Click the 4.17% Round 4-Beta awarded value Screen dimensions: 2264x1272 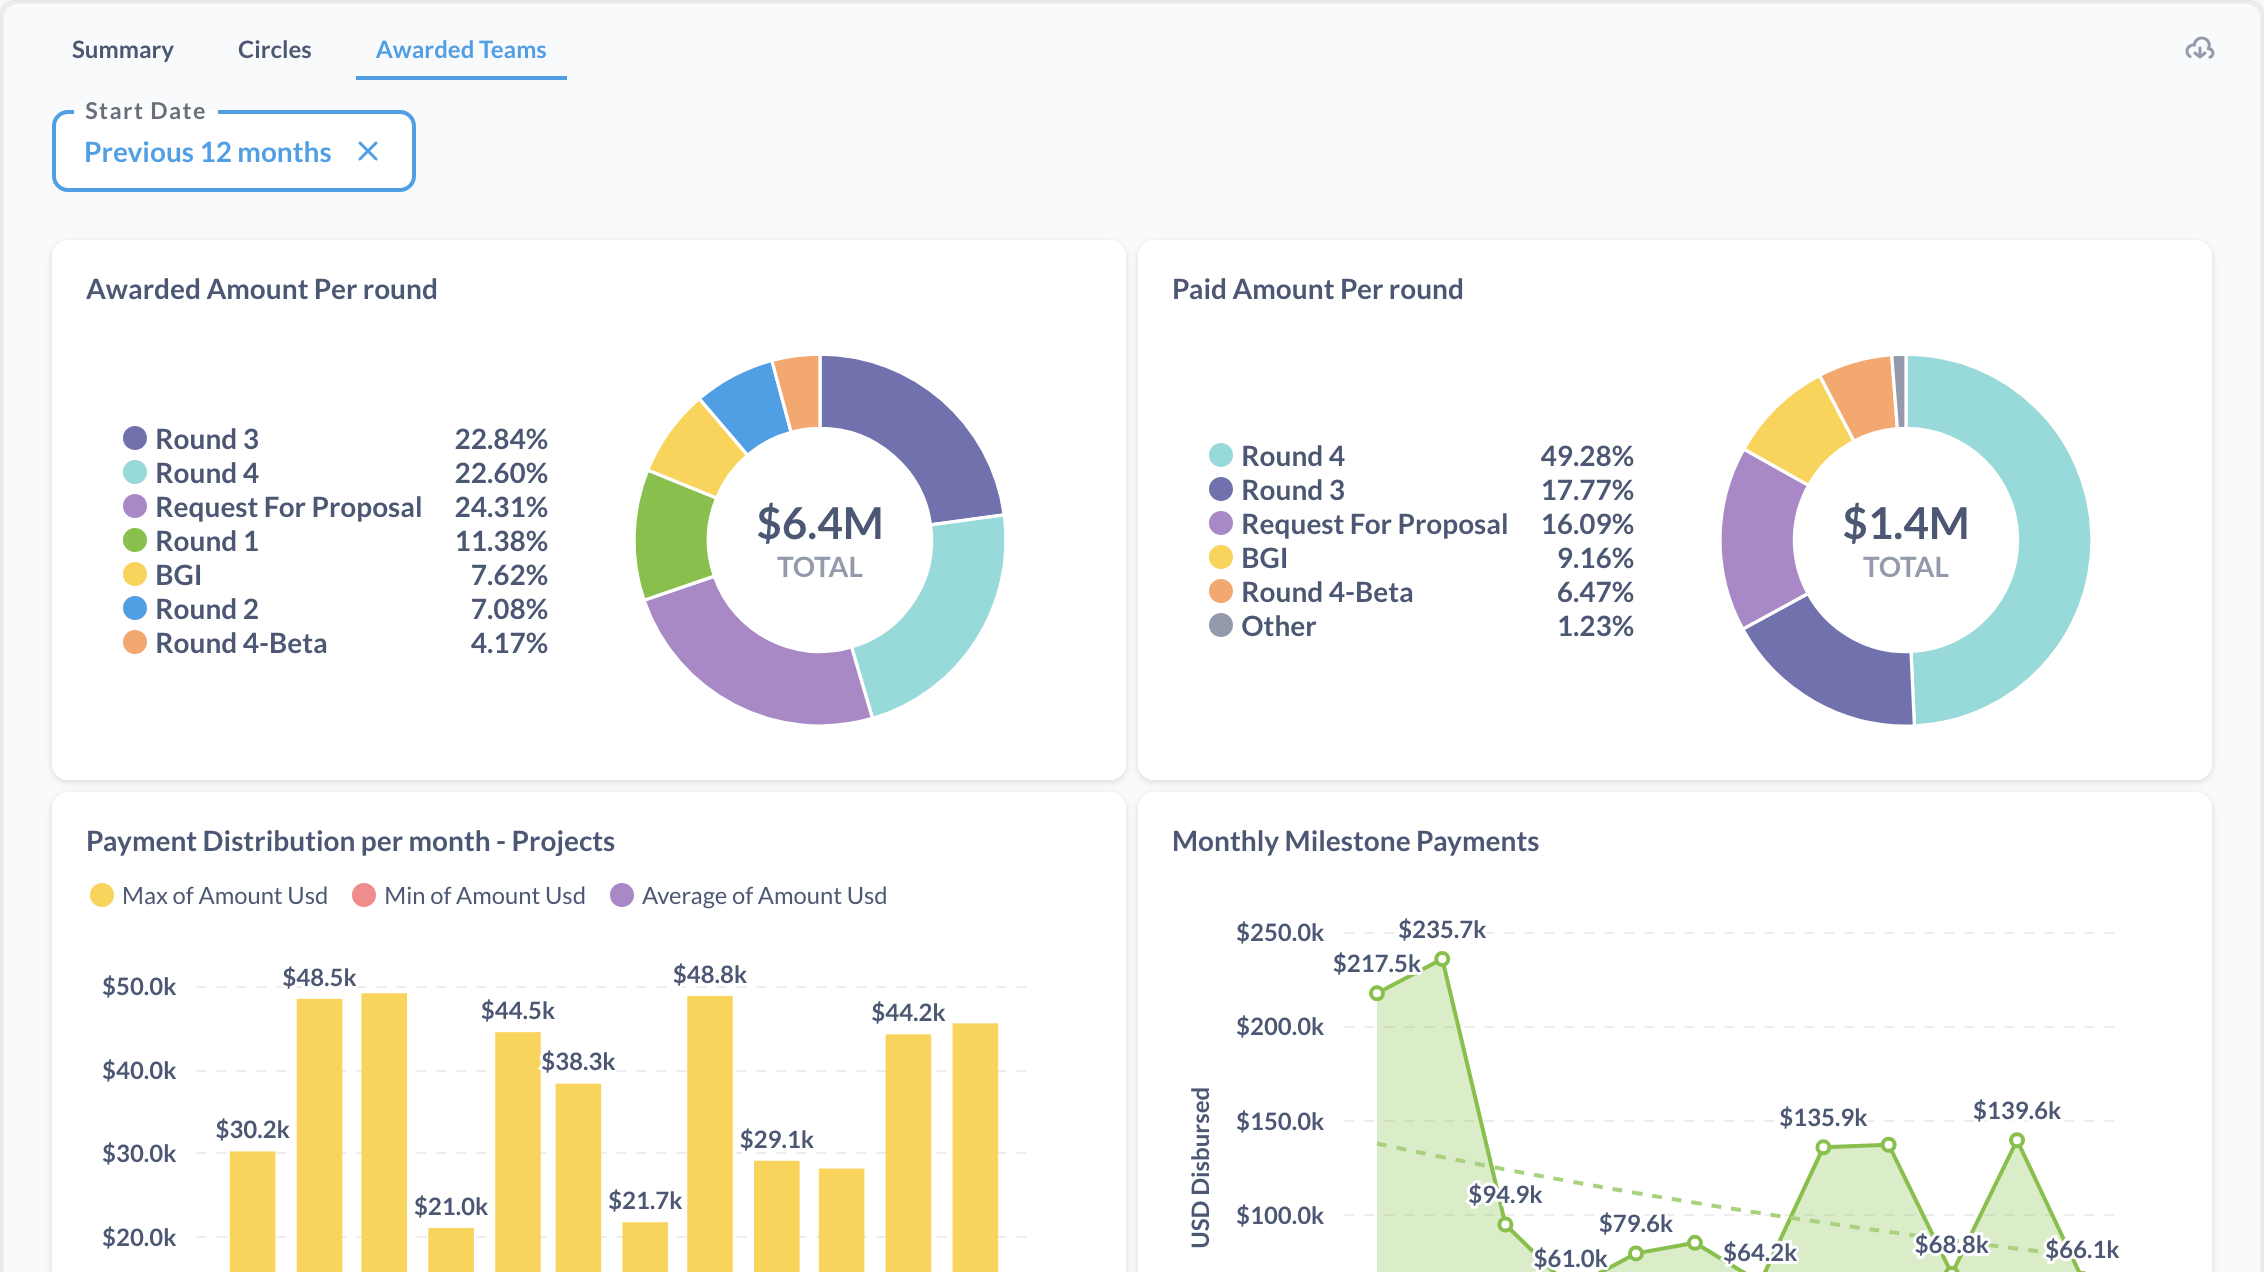509,642
